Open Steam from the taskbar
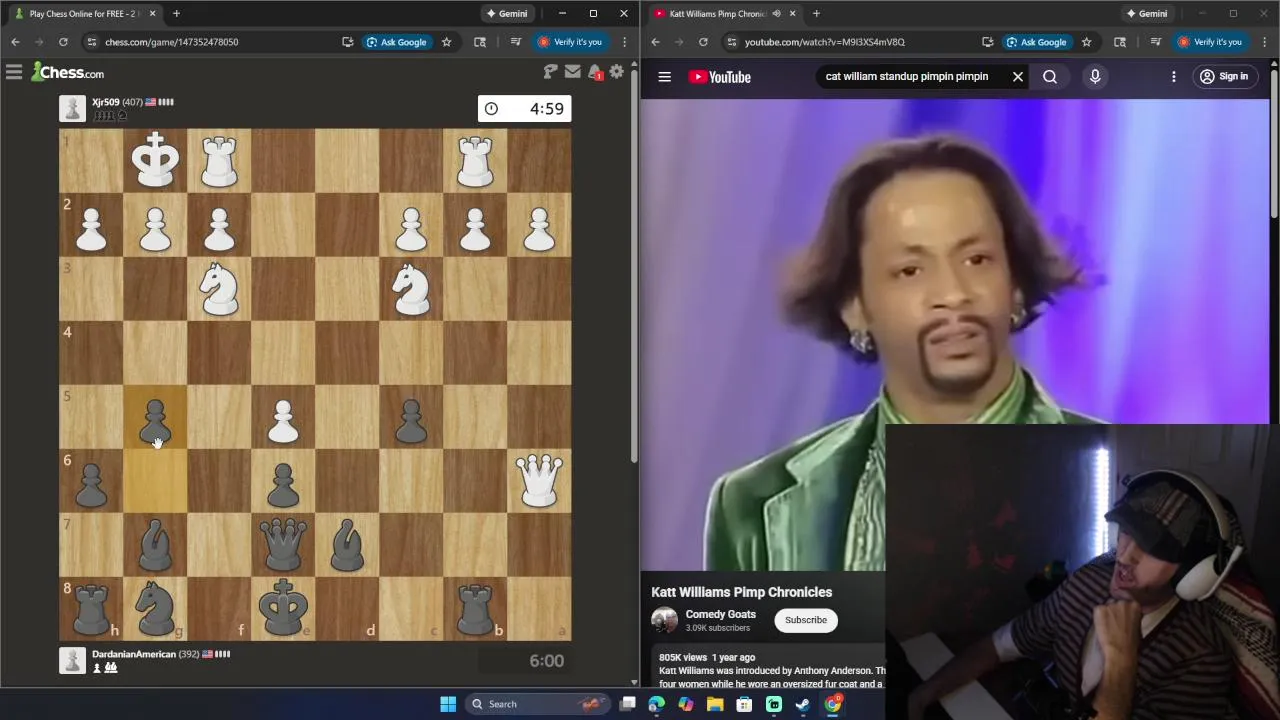The height and width of the screenshot is (720, 1280). tap(803, 704)
